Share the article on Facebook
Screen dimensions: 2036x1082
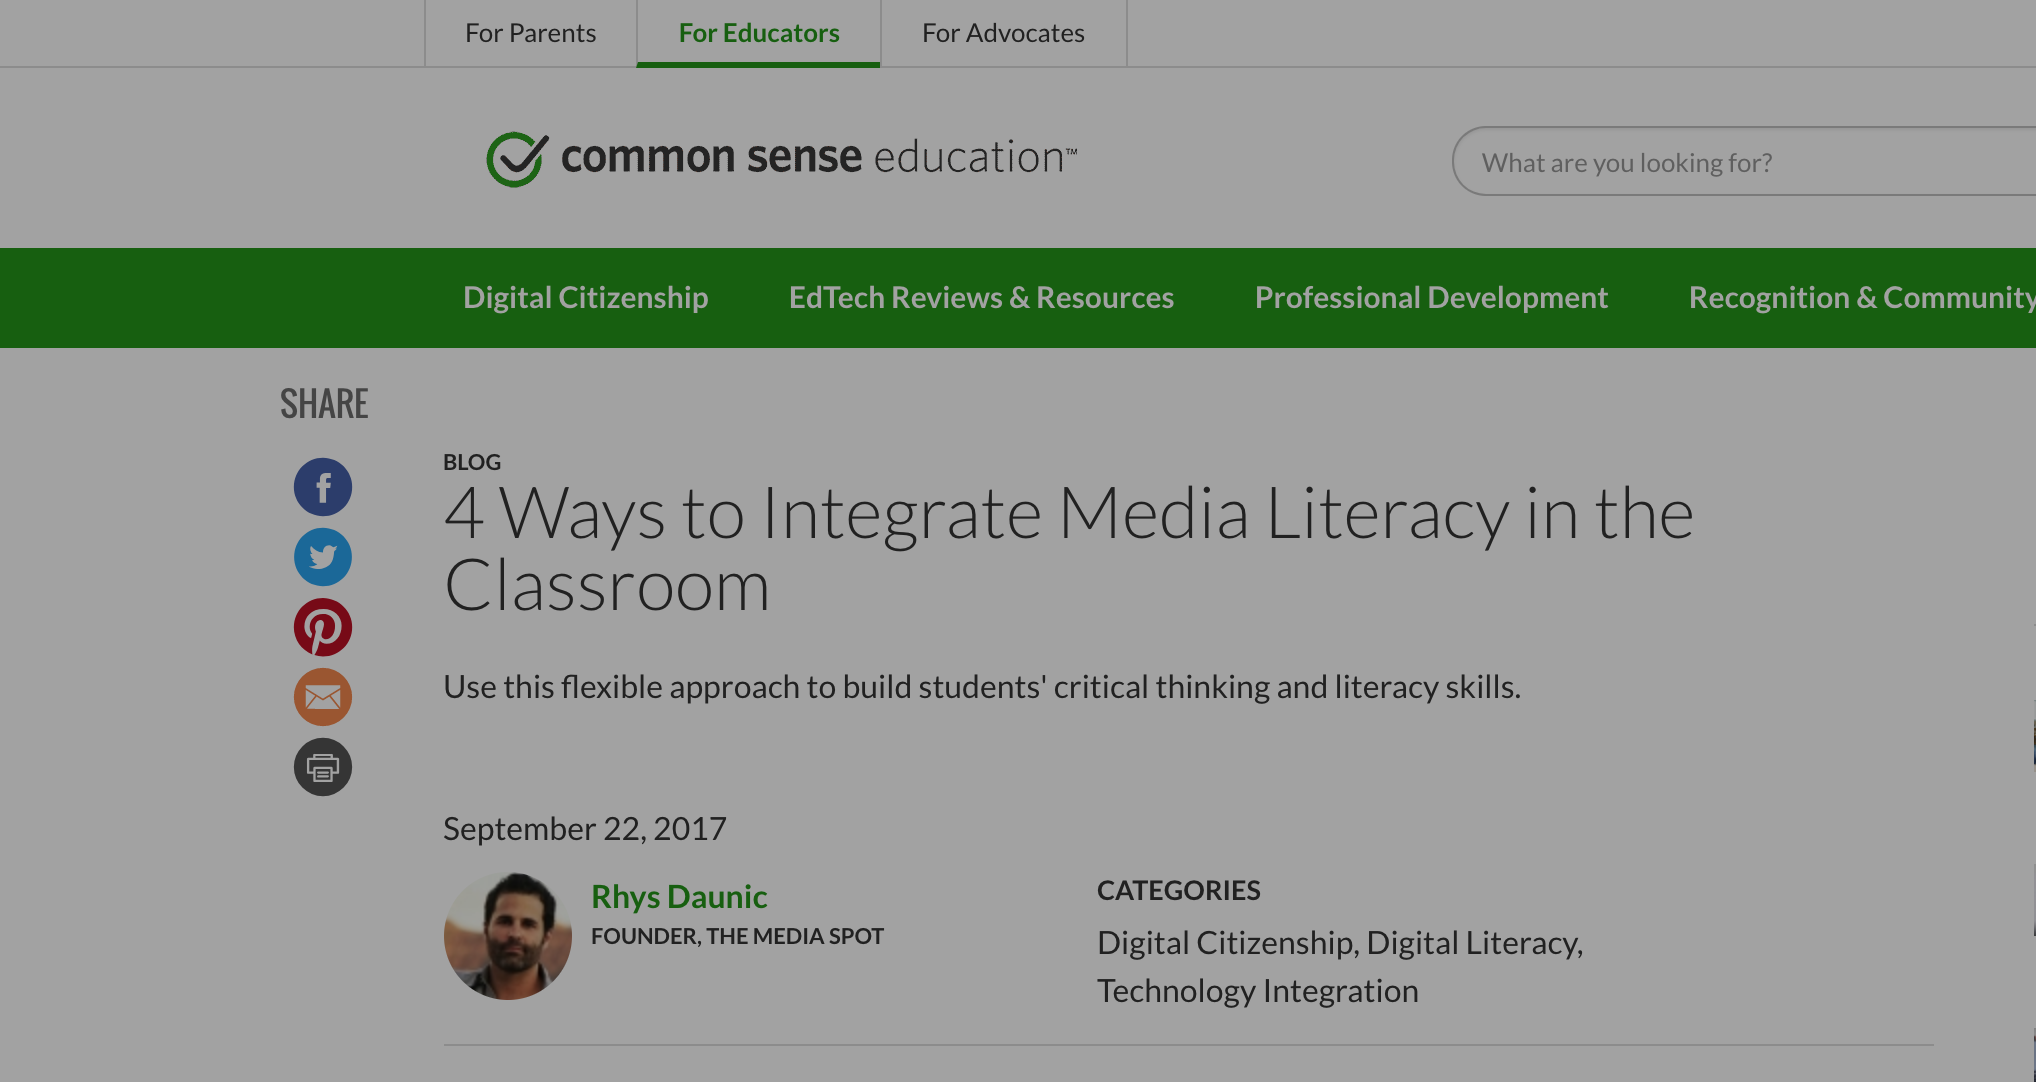(322, 486)
